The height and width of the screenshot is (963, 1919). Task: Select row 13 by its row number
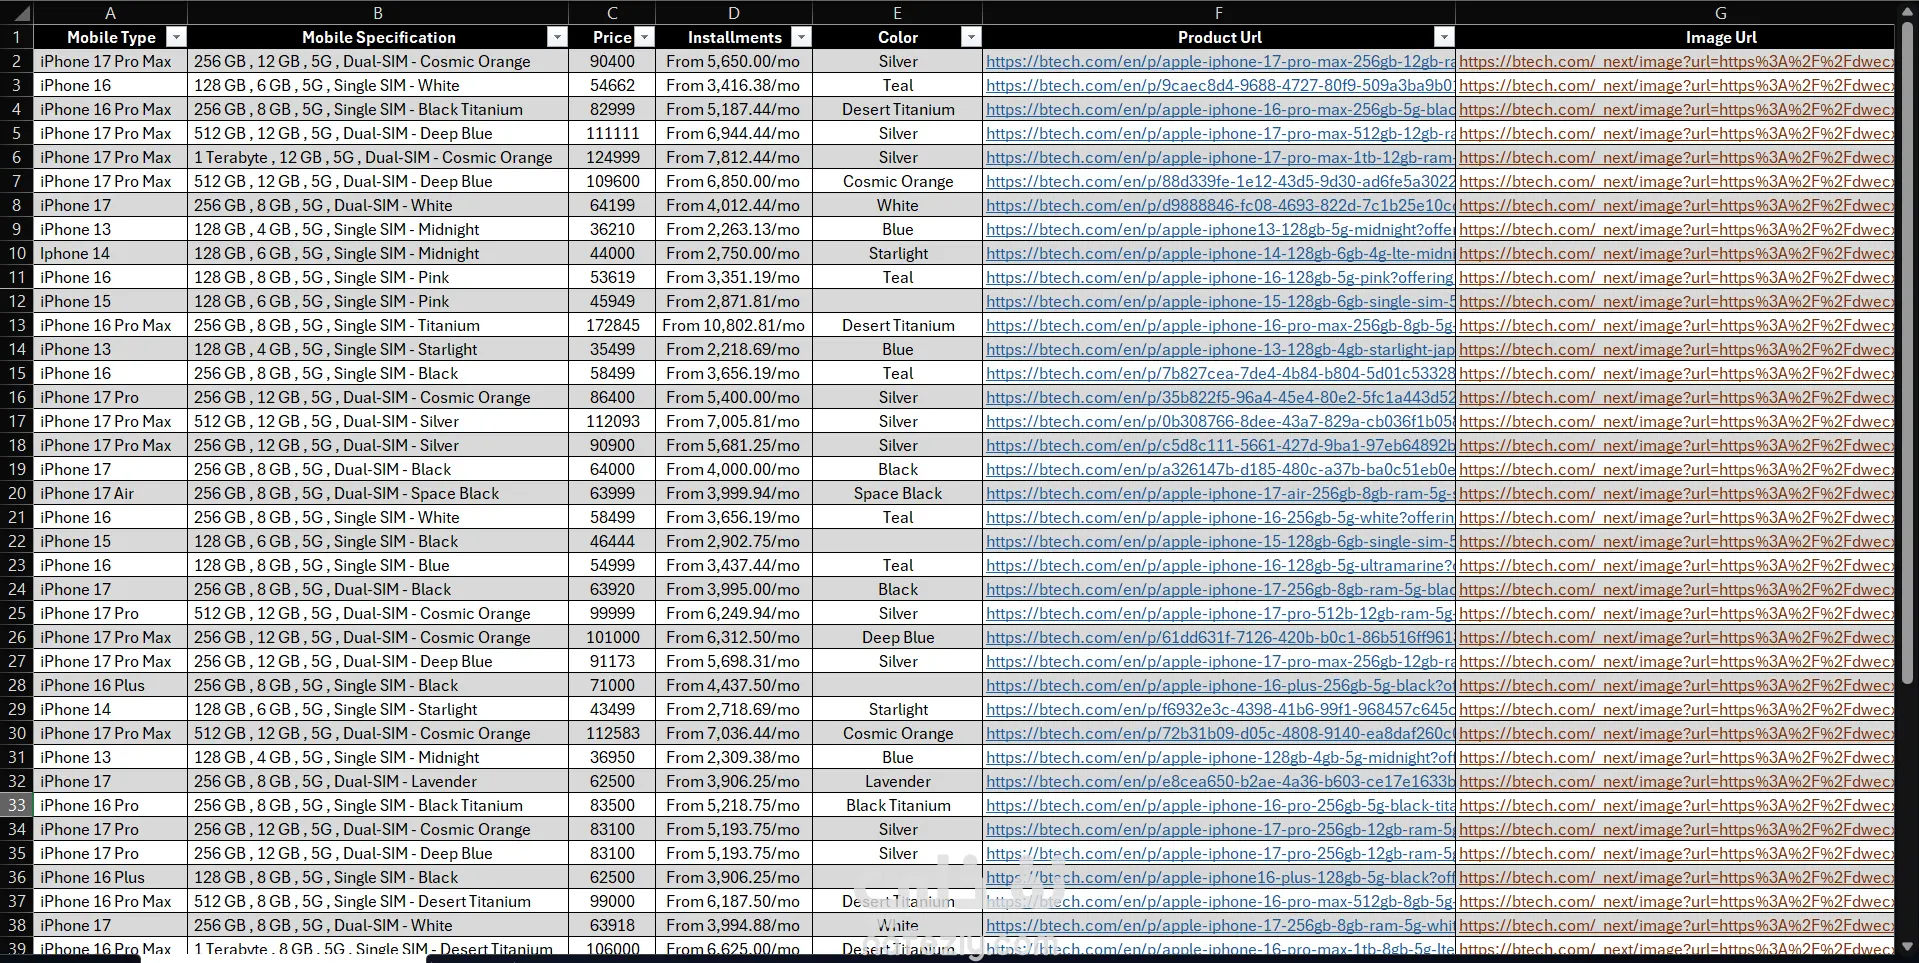17,325
